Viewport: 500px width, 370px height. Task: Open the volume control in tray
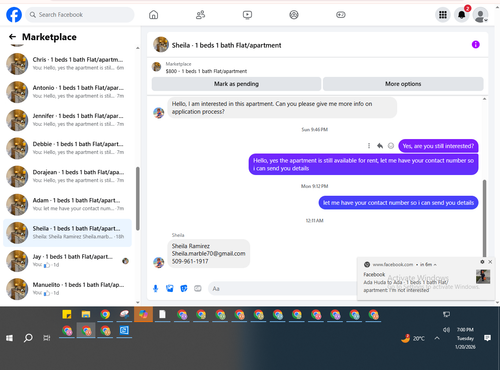(446, 330)
